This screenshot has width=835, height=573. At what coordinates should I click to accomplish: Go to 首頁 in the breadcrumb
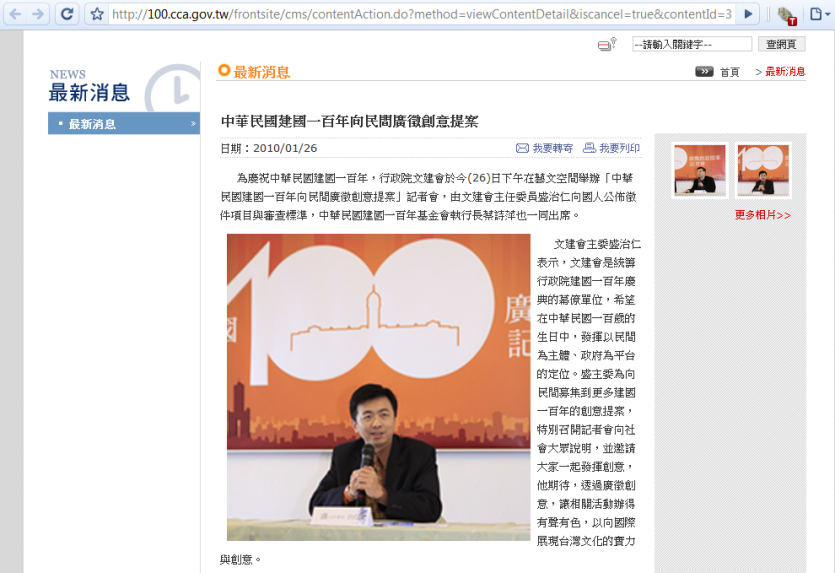729,72
